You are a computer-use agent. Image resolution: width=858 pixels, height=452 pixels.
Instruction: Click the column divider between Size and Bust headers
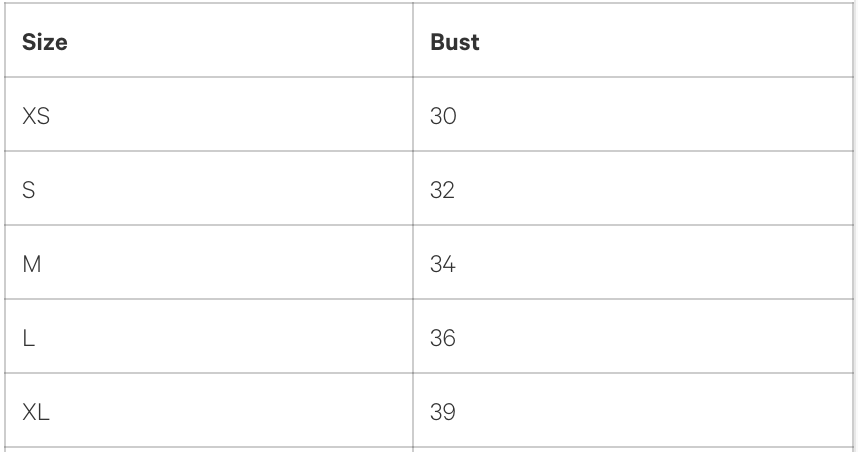click(x=414, y=45)
